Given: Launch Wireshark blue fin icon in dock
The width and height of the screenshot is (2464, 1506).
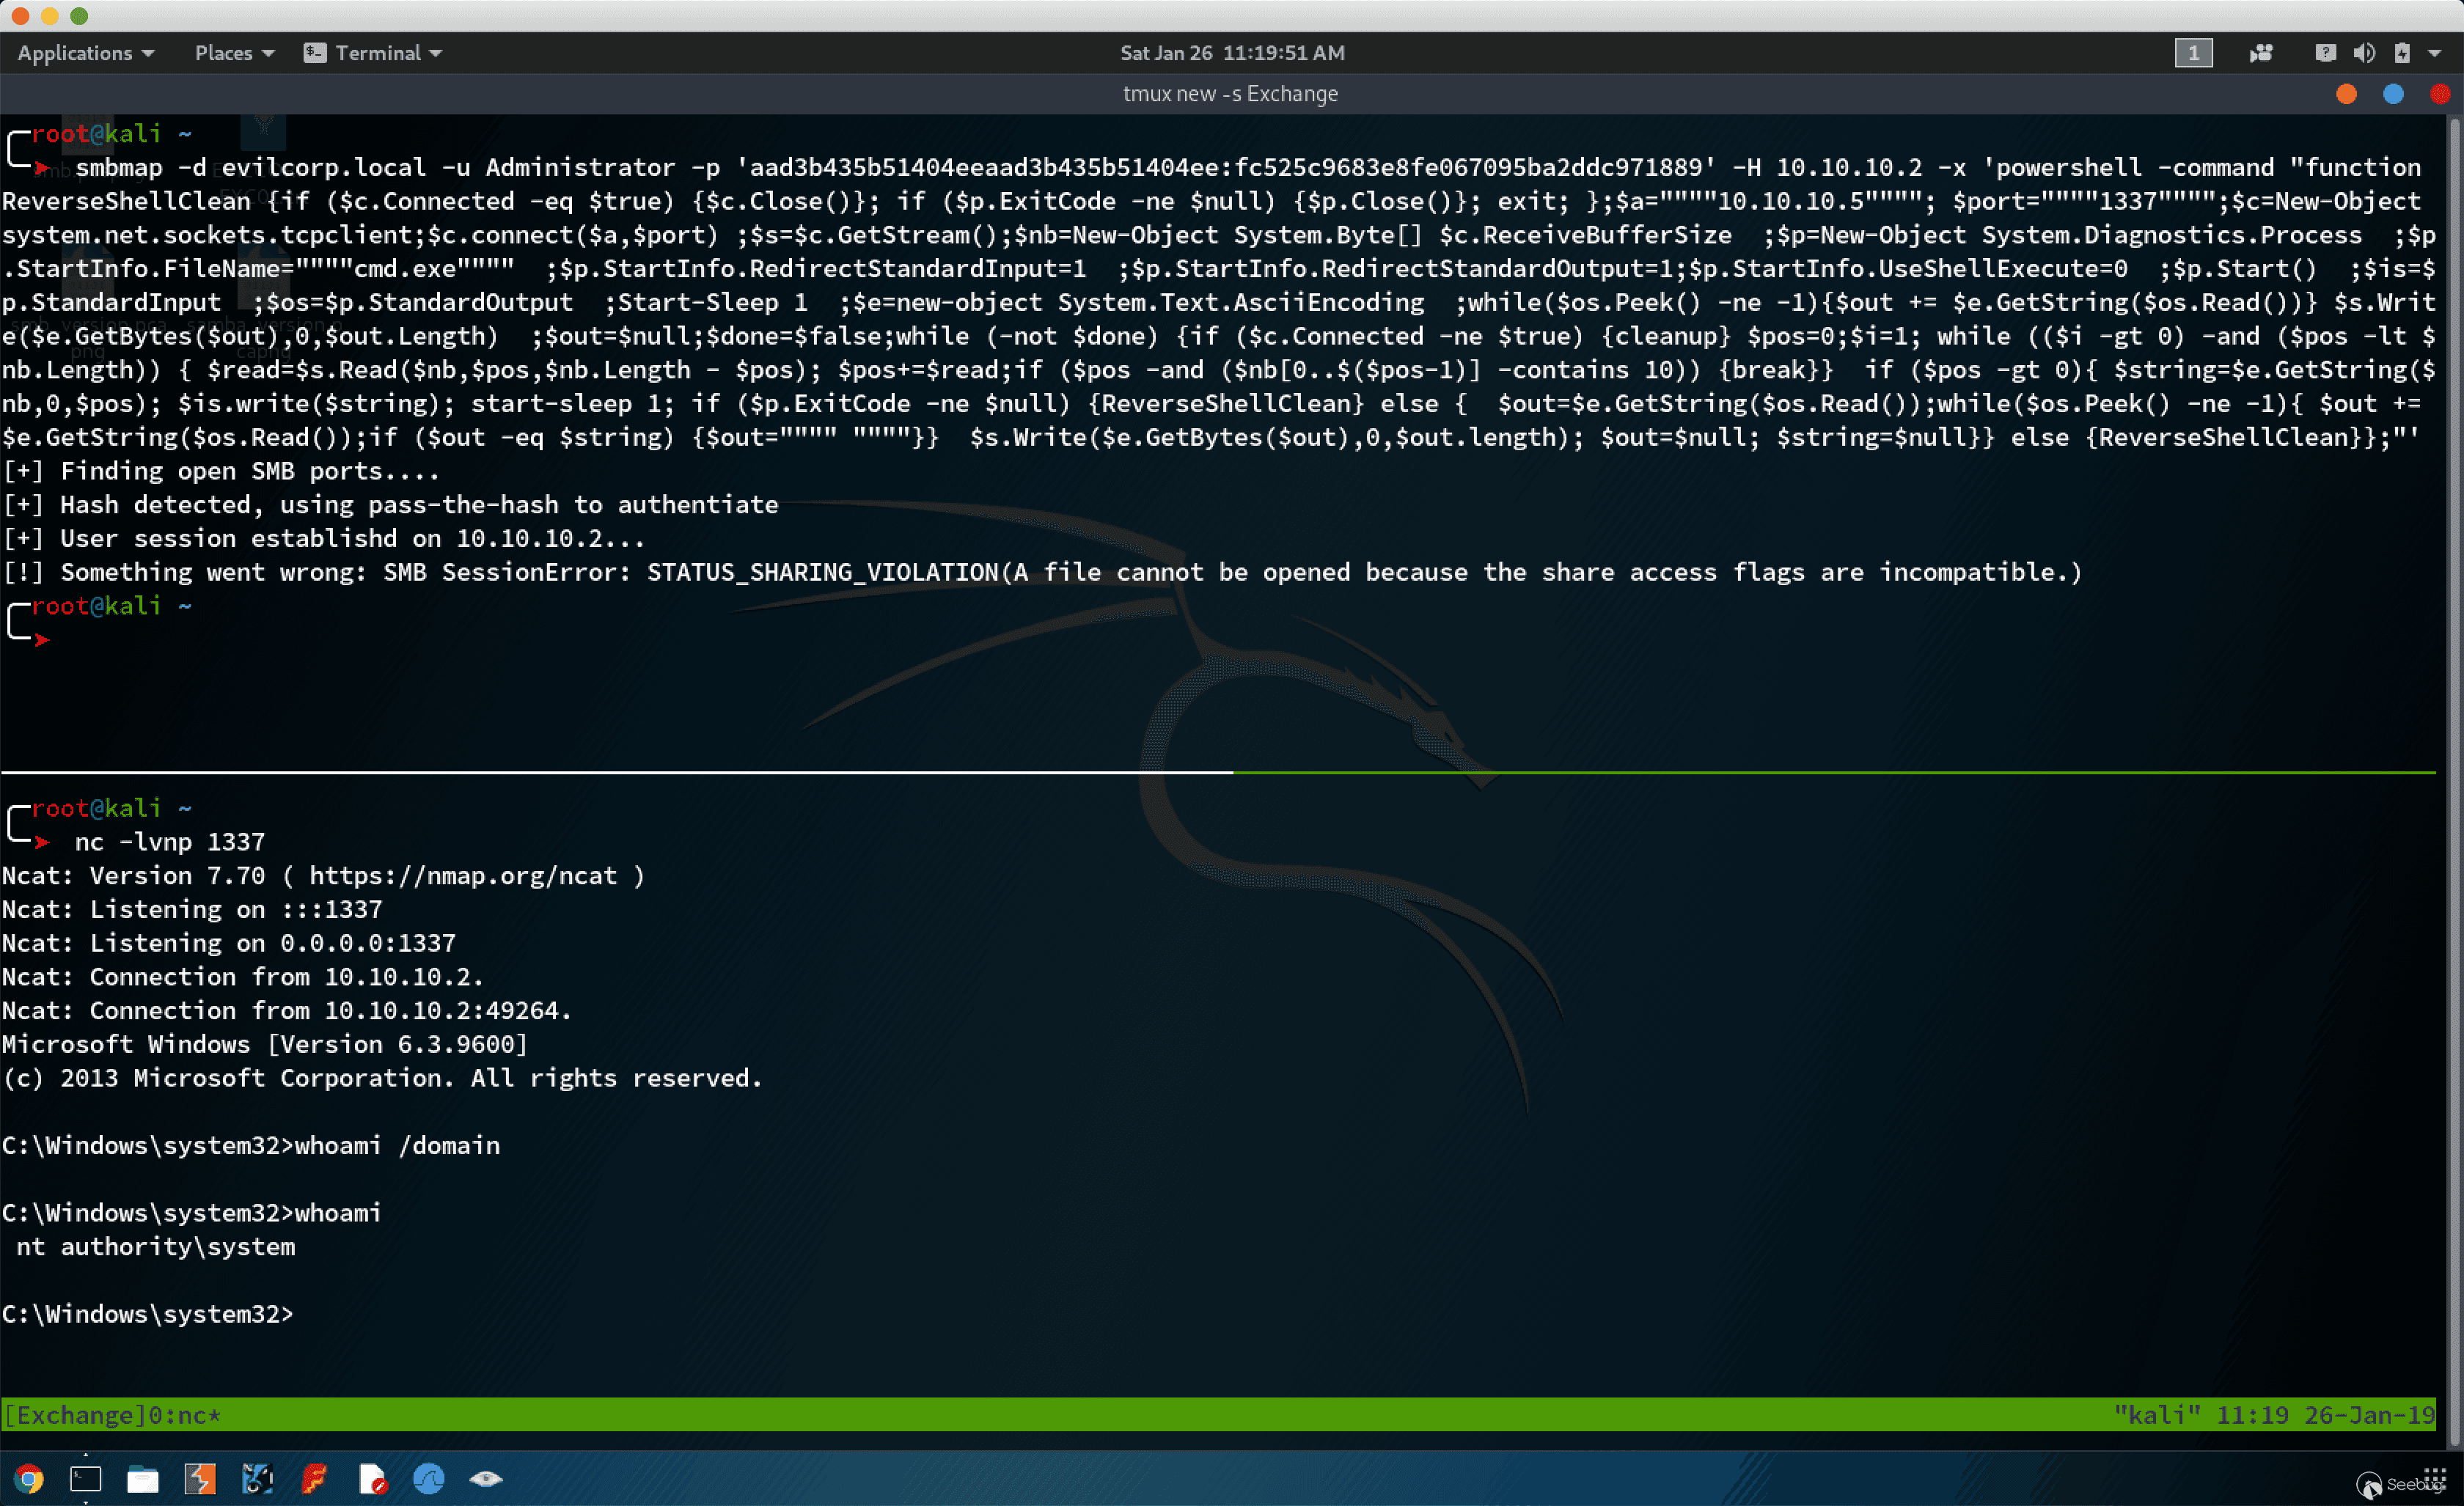Looking at the screenshot, I should click(429, 1478).
